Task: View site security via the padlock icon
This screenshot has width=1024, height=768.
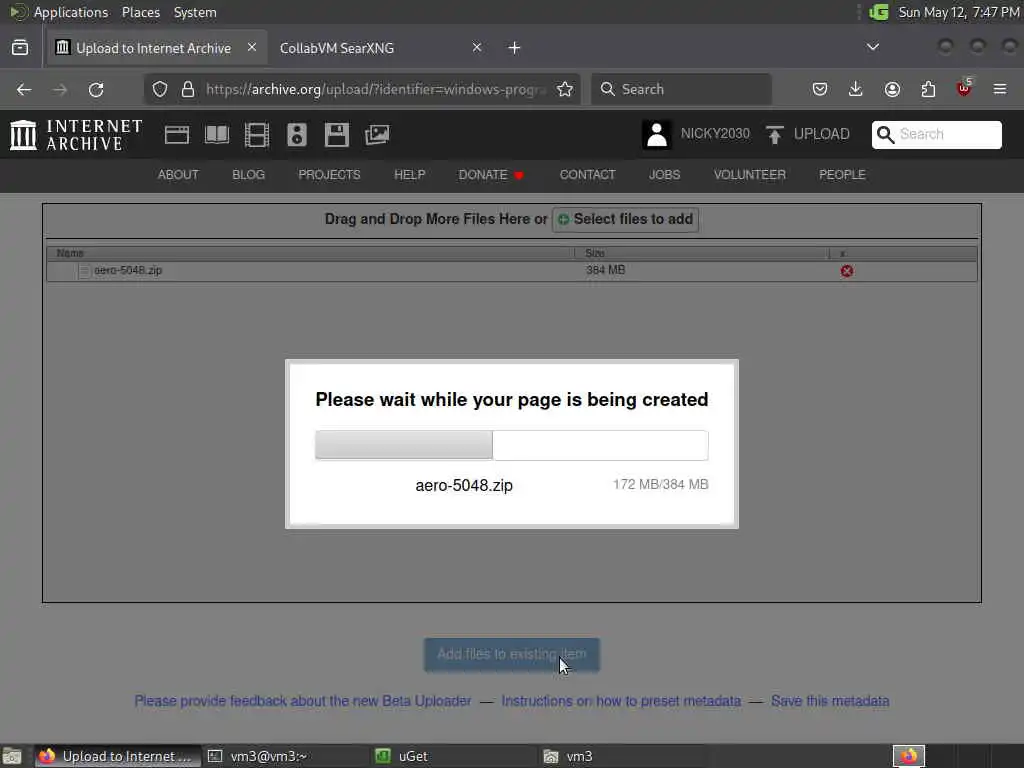Action: click(188, 89)
